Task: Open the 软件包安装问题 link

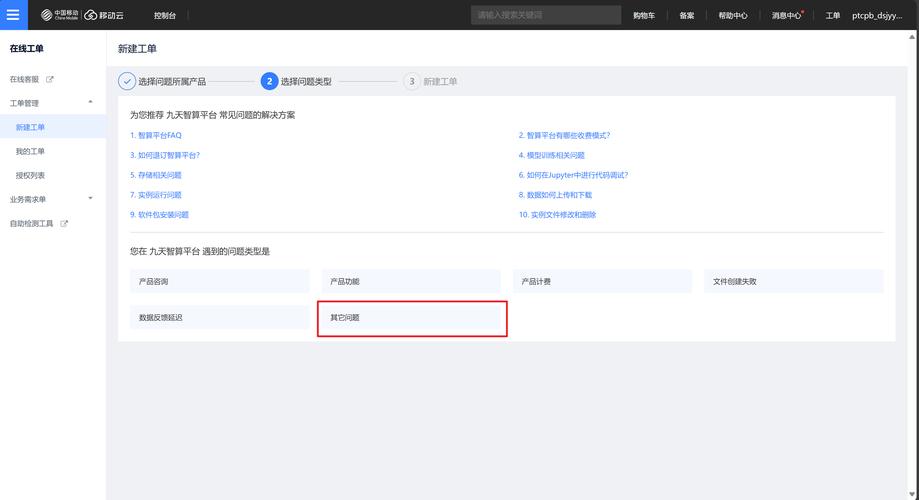Action: [159, 215]
